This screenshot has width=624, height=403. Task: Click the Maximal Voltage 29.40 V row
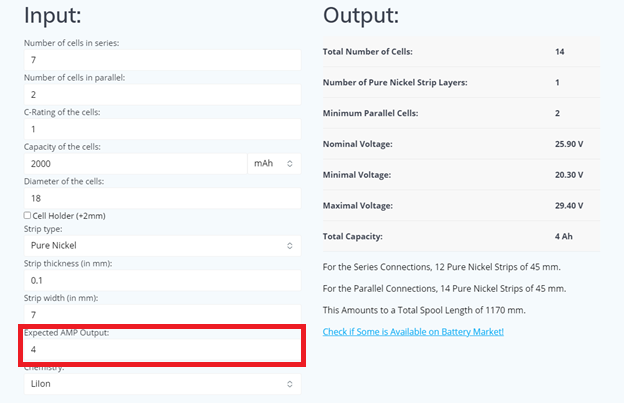[x=461, y=206]
